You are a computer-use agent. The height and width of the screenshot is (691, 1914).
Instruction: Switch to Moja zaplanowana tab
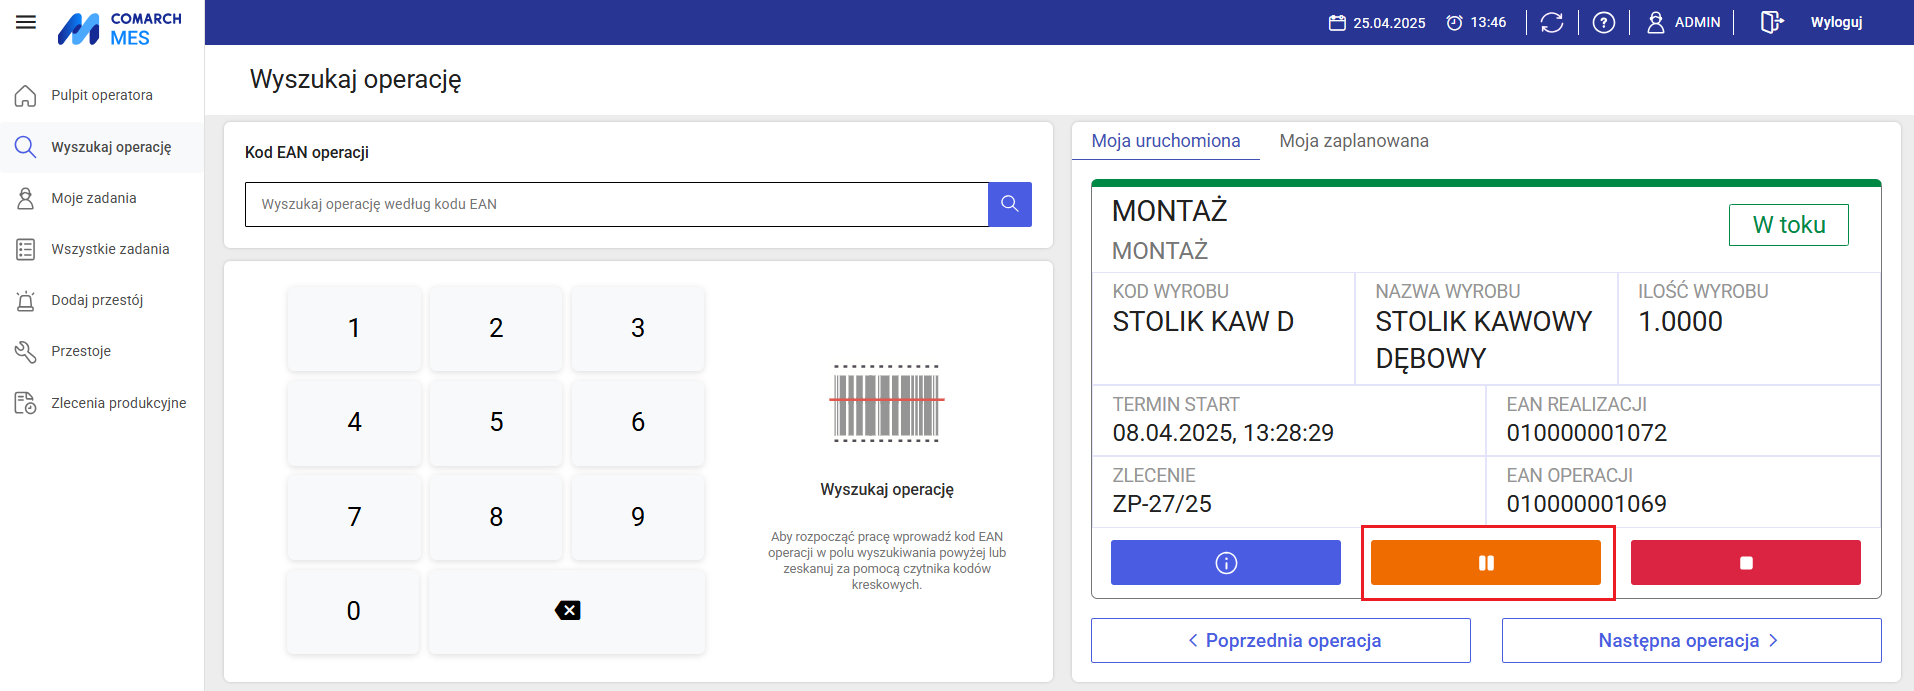tap(1353, 141)
